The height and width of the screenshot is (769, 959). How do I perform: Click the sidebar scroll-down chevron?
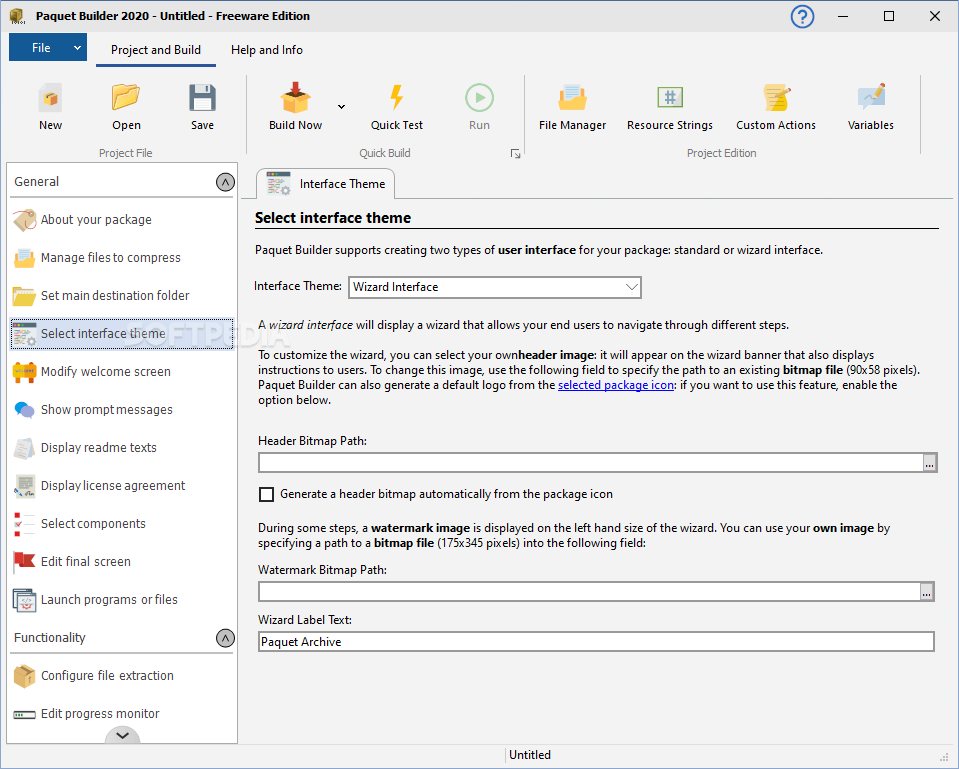point(122,735)
